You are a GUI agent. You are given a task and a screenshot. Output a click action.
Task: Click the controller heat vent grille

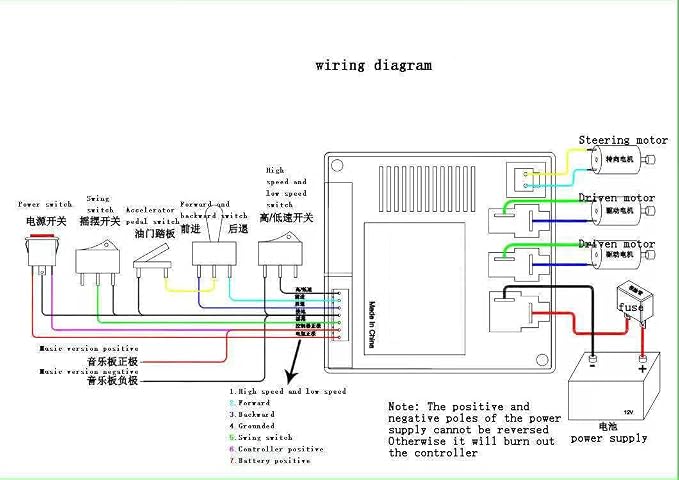tap(427, 189)
